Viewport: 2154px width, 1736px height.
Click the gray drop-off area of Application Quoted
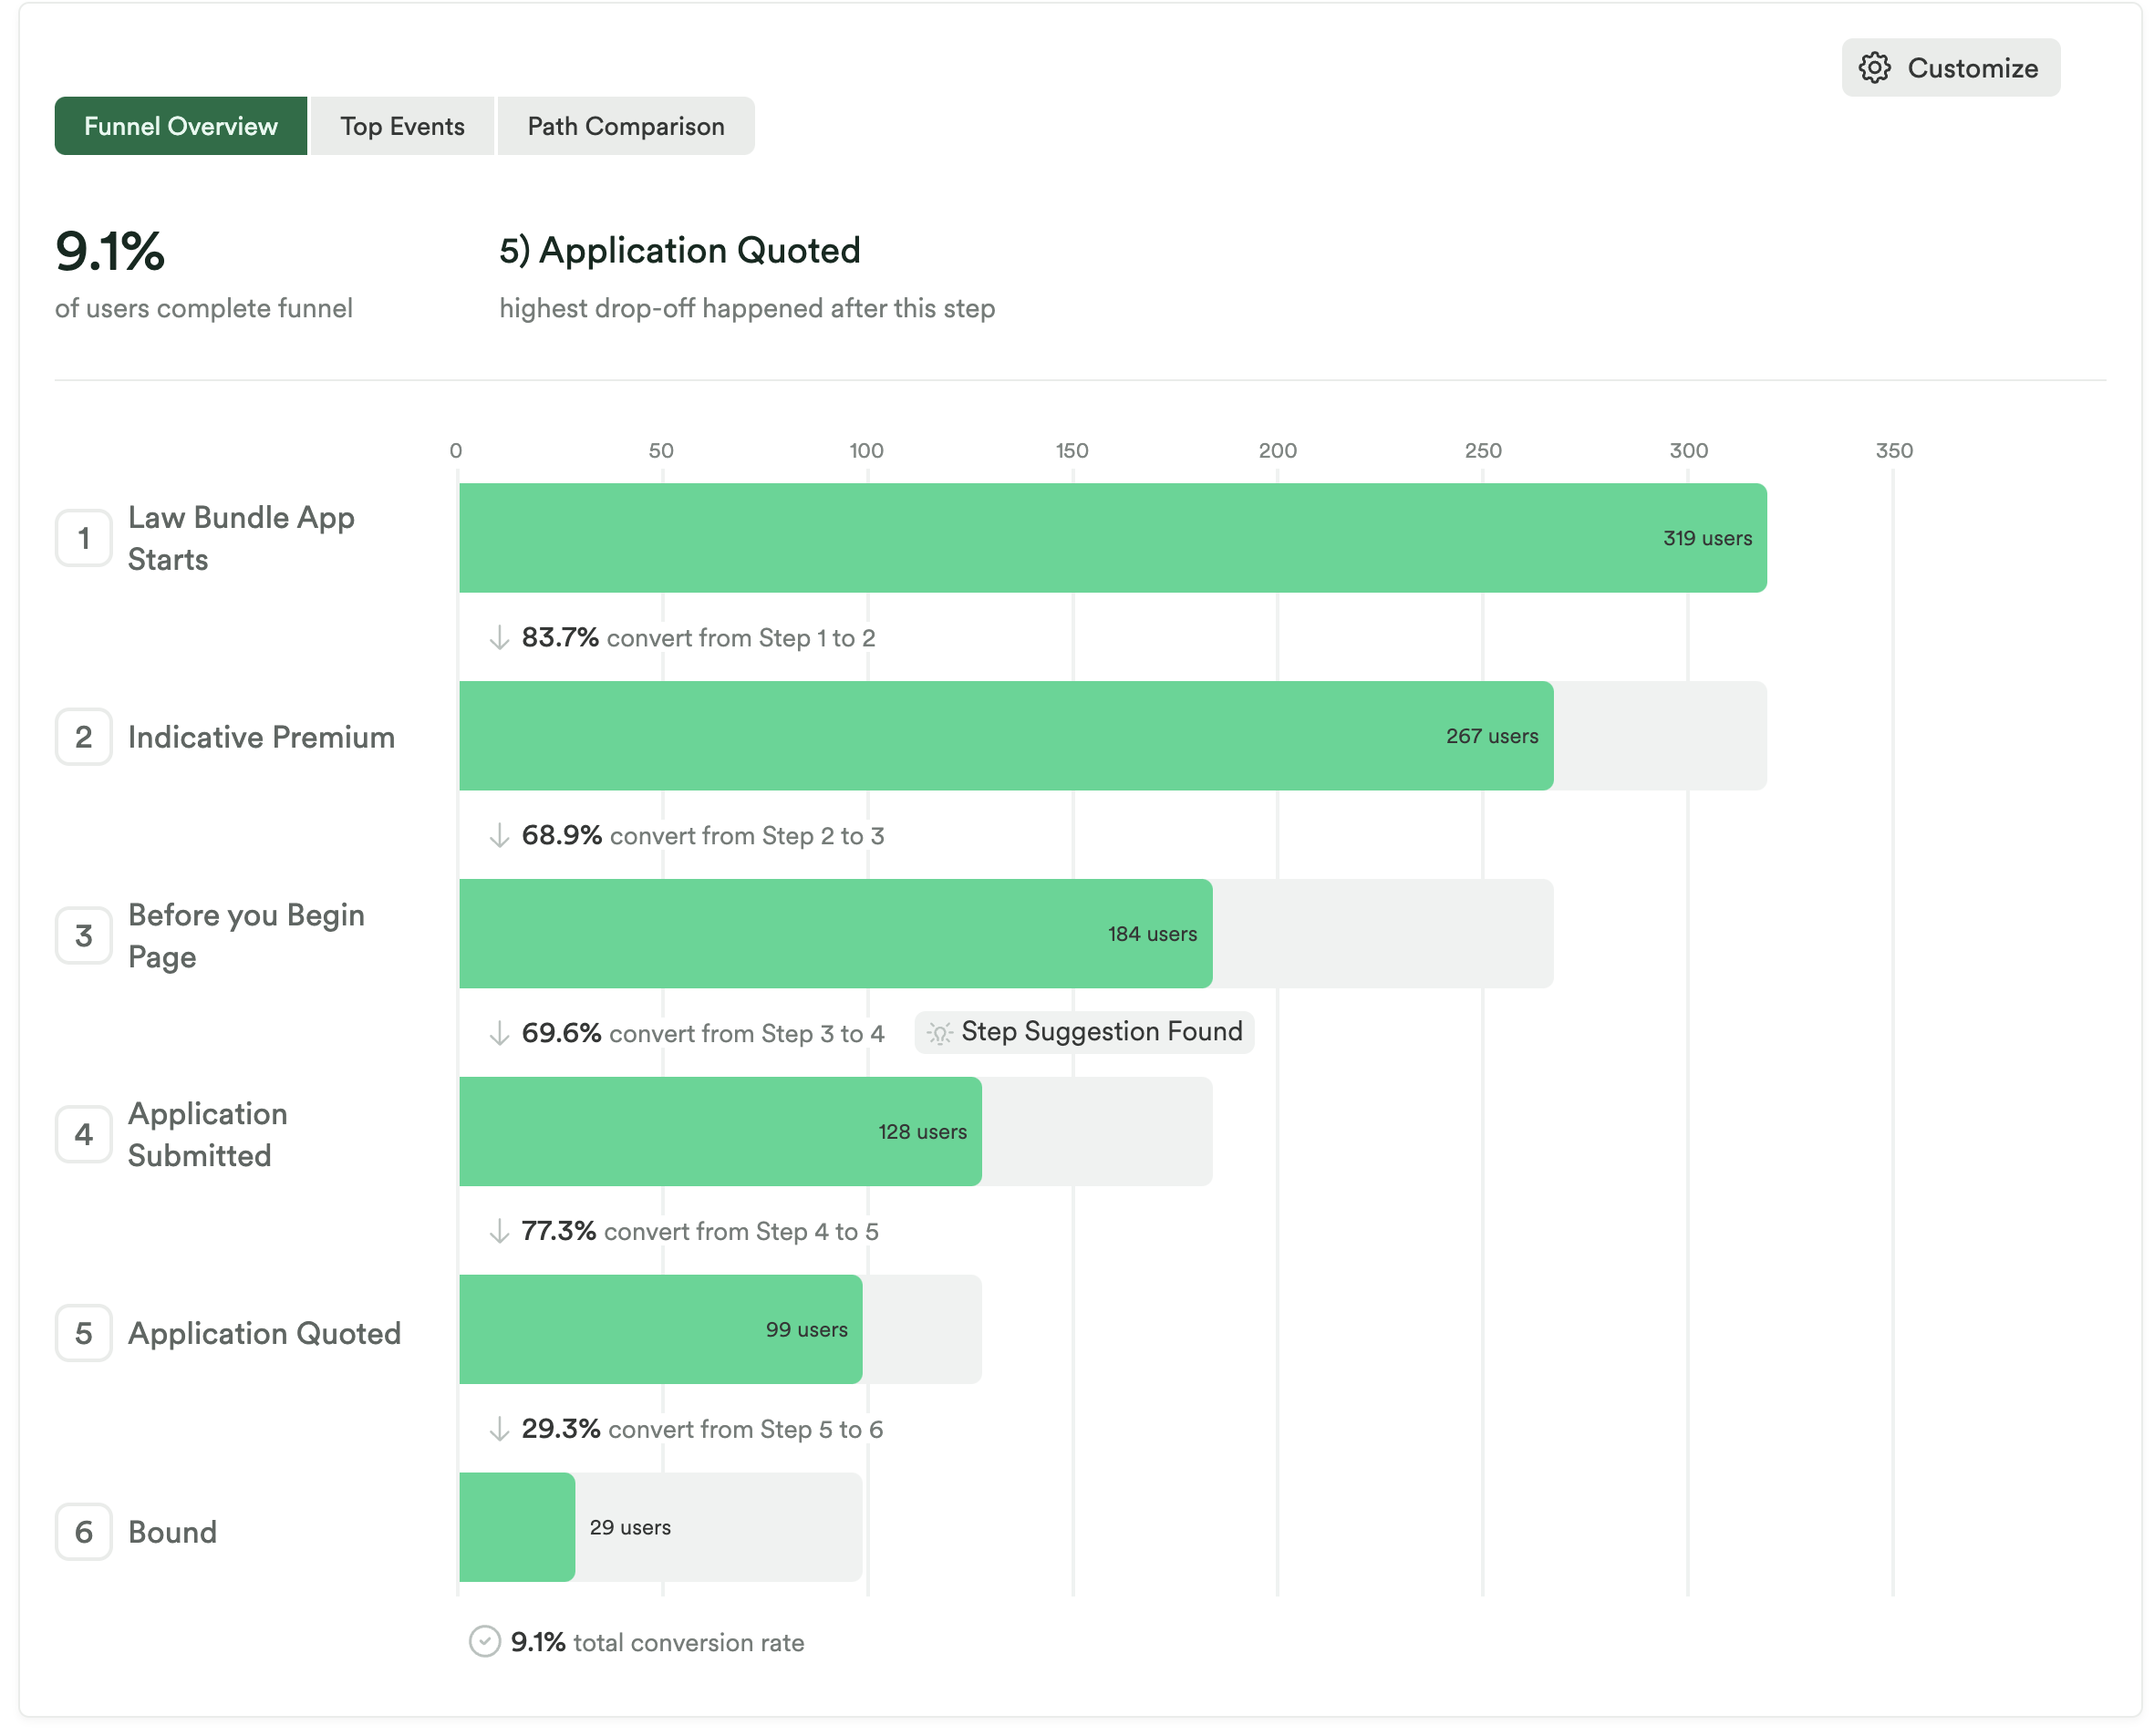click(921, 1329)
